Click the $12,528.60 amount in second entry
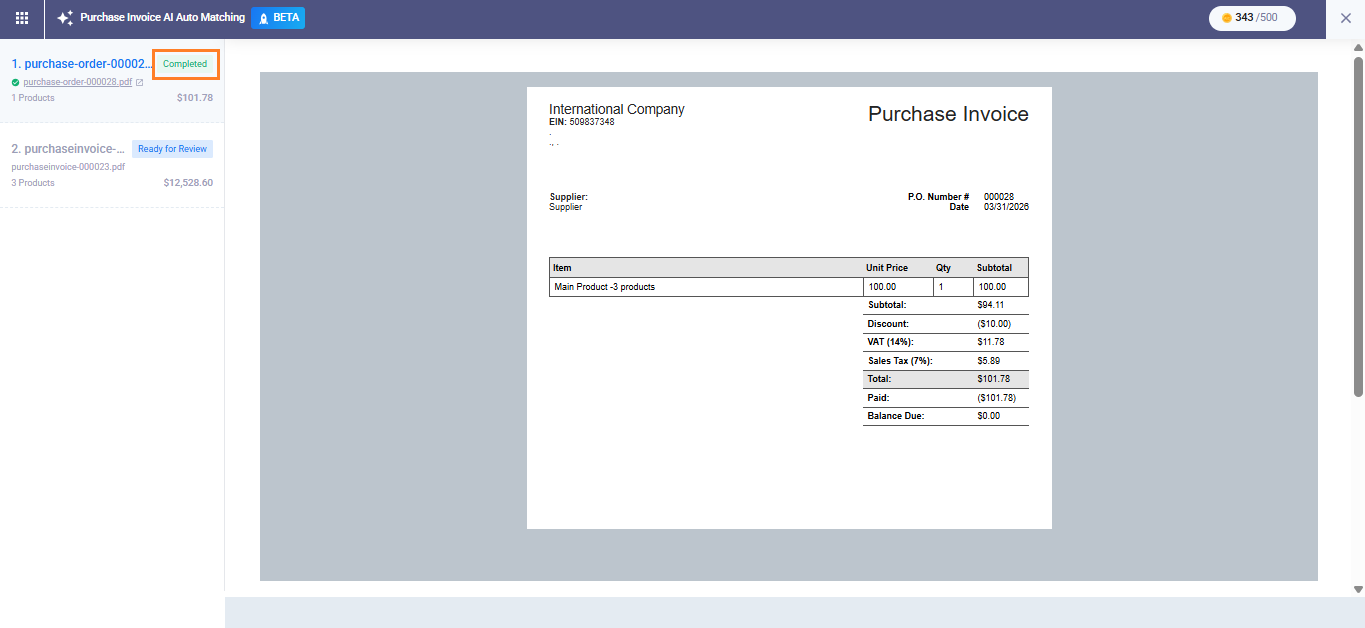 188,183
